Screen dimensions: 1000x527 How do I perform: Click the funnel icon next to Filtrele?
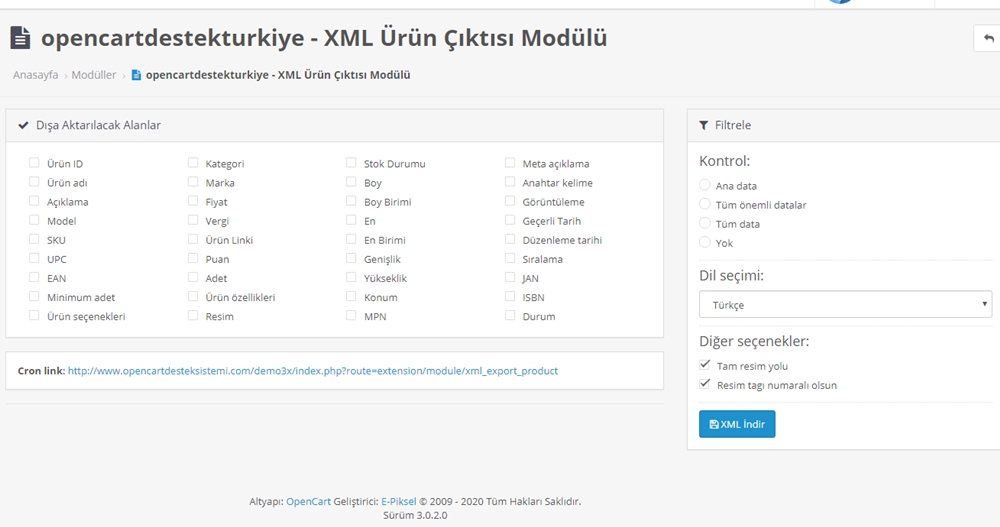pos(703,125)
